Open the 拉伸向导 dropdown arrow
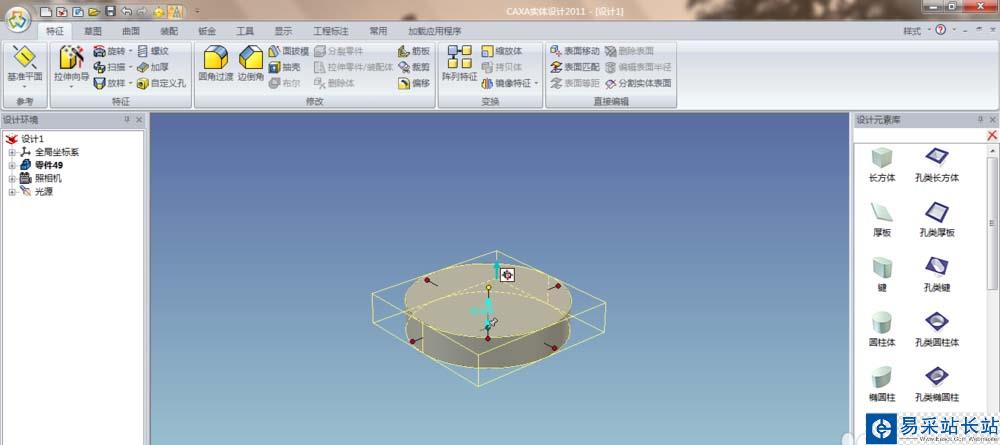The height and width of the screenshot is (445, 1000). (71, 87)
